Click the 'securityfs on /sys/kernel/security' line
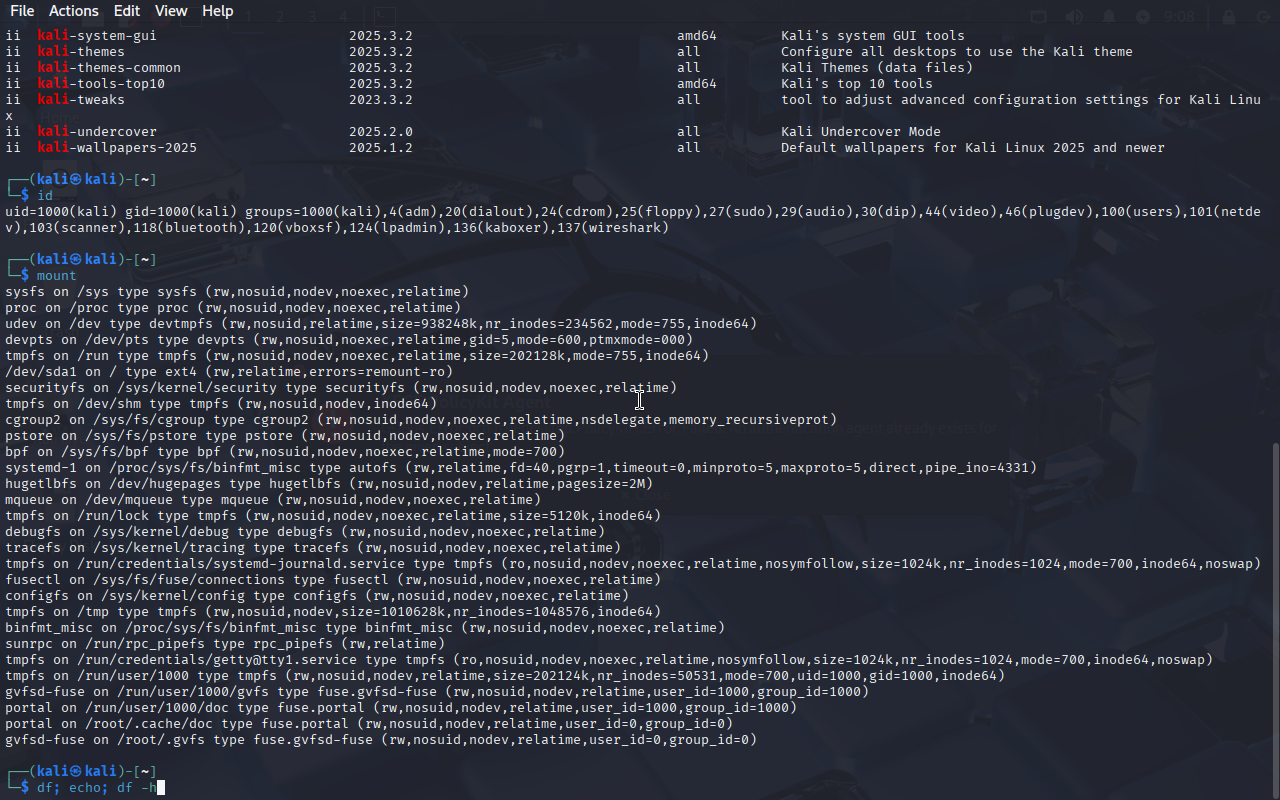Image resolution: width=1280 pixels, height=800 pixels. point(341,387)
